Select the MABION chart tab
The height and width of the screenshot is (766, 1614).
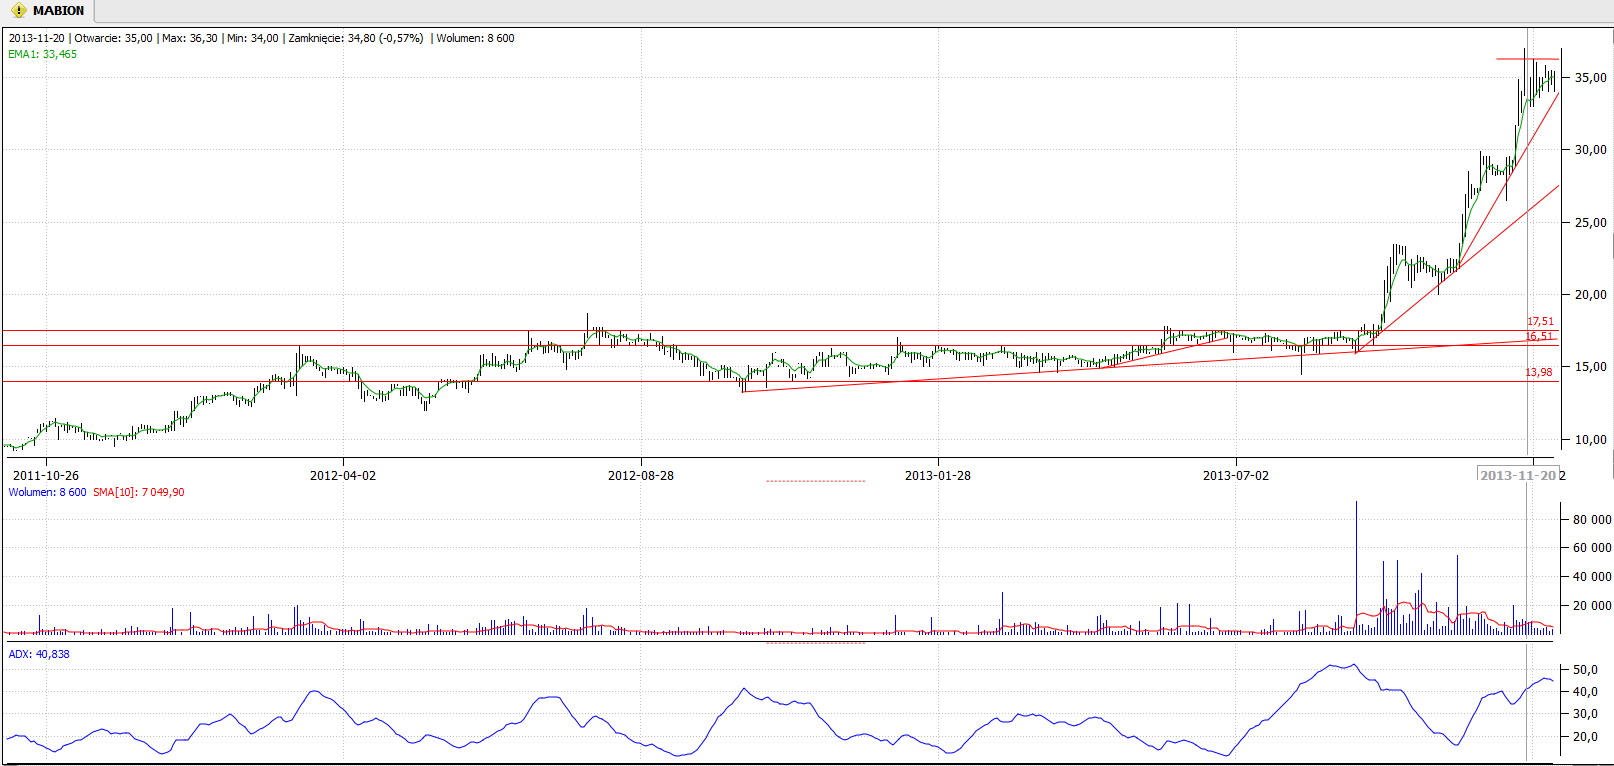(x=47, y=11)
